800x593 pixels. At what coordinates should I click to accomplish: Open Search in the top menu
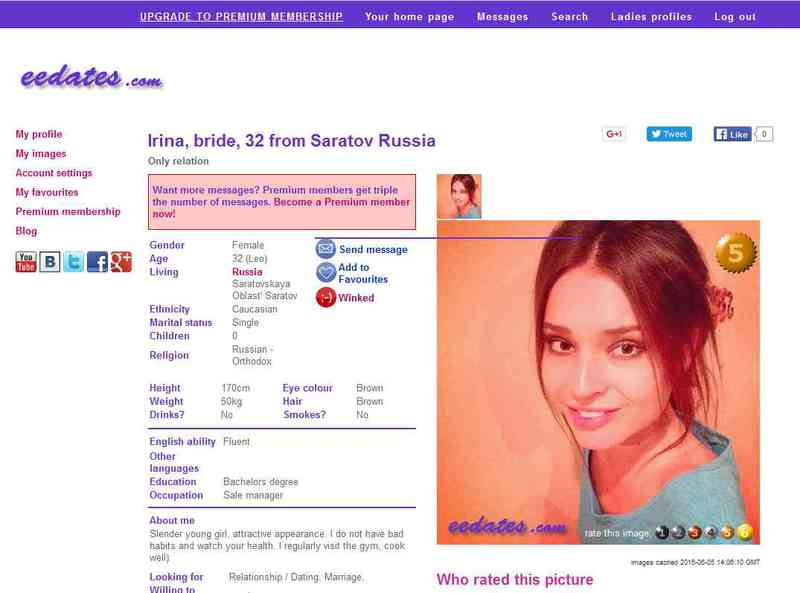point(569,17)
